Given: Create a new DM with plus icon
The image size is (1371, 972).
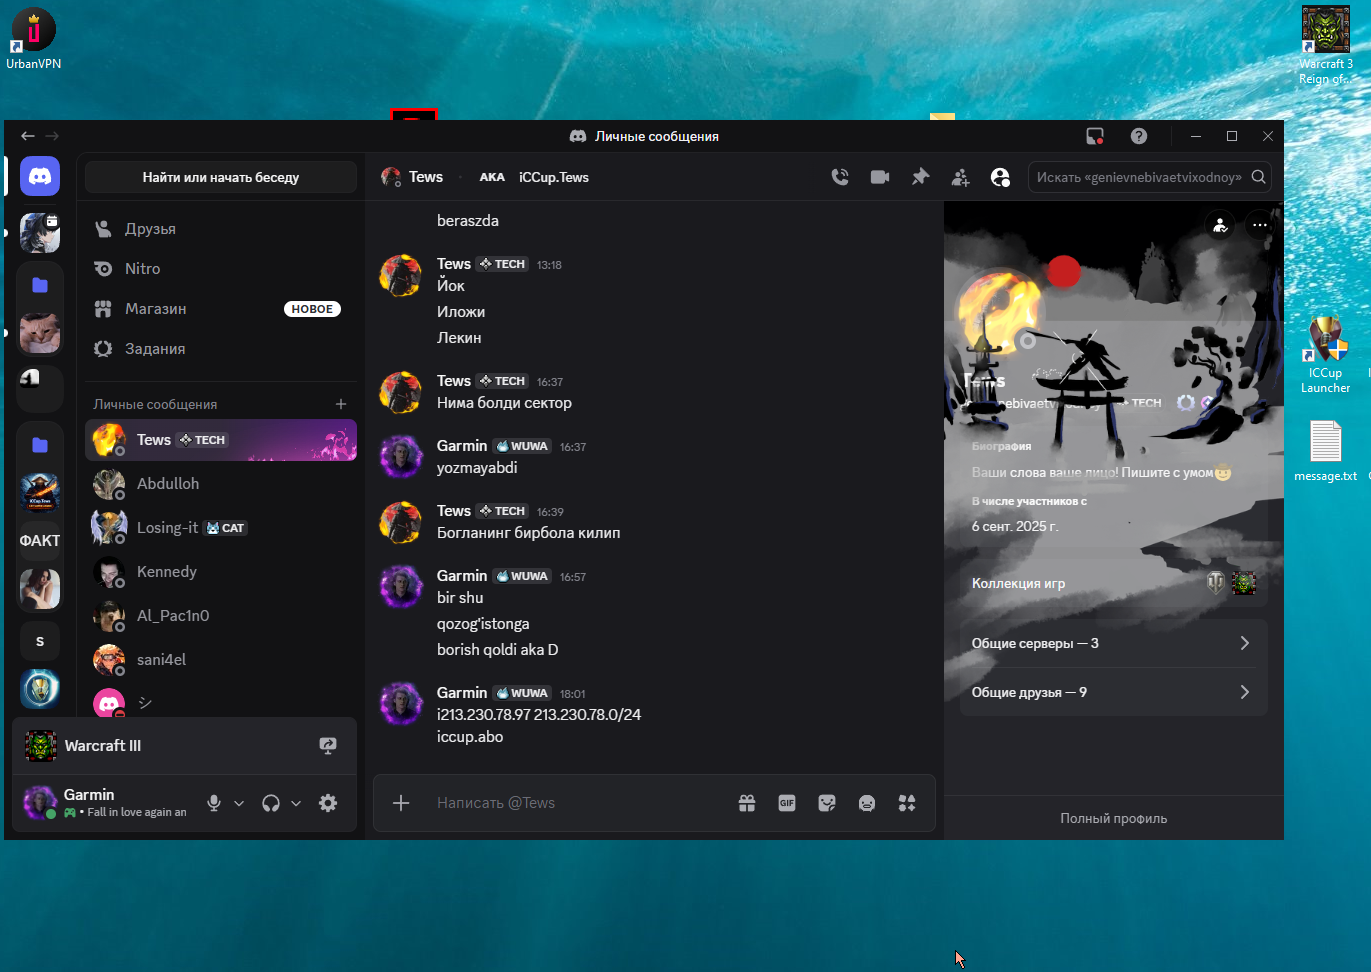Looking at the screenshot, I should (x=341, y=404).
